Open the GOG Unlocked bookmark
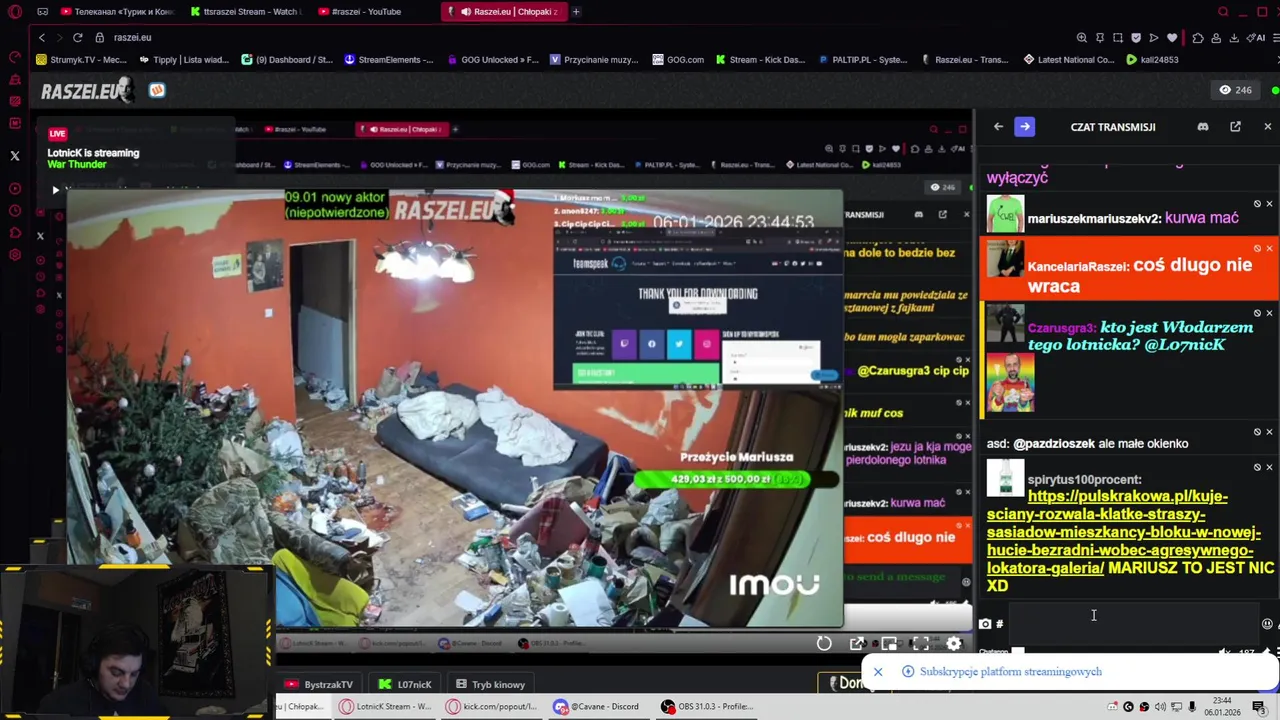1280x720 pixels. coord(492,60)
